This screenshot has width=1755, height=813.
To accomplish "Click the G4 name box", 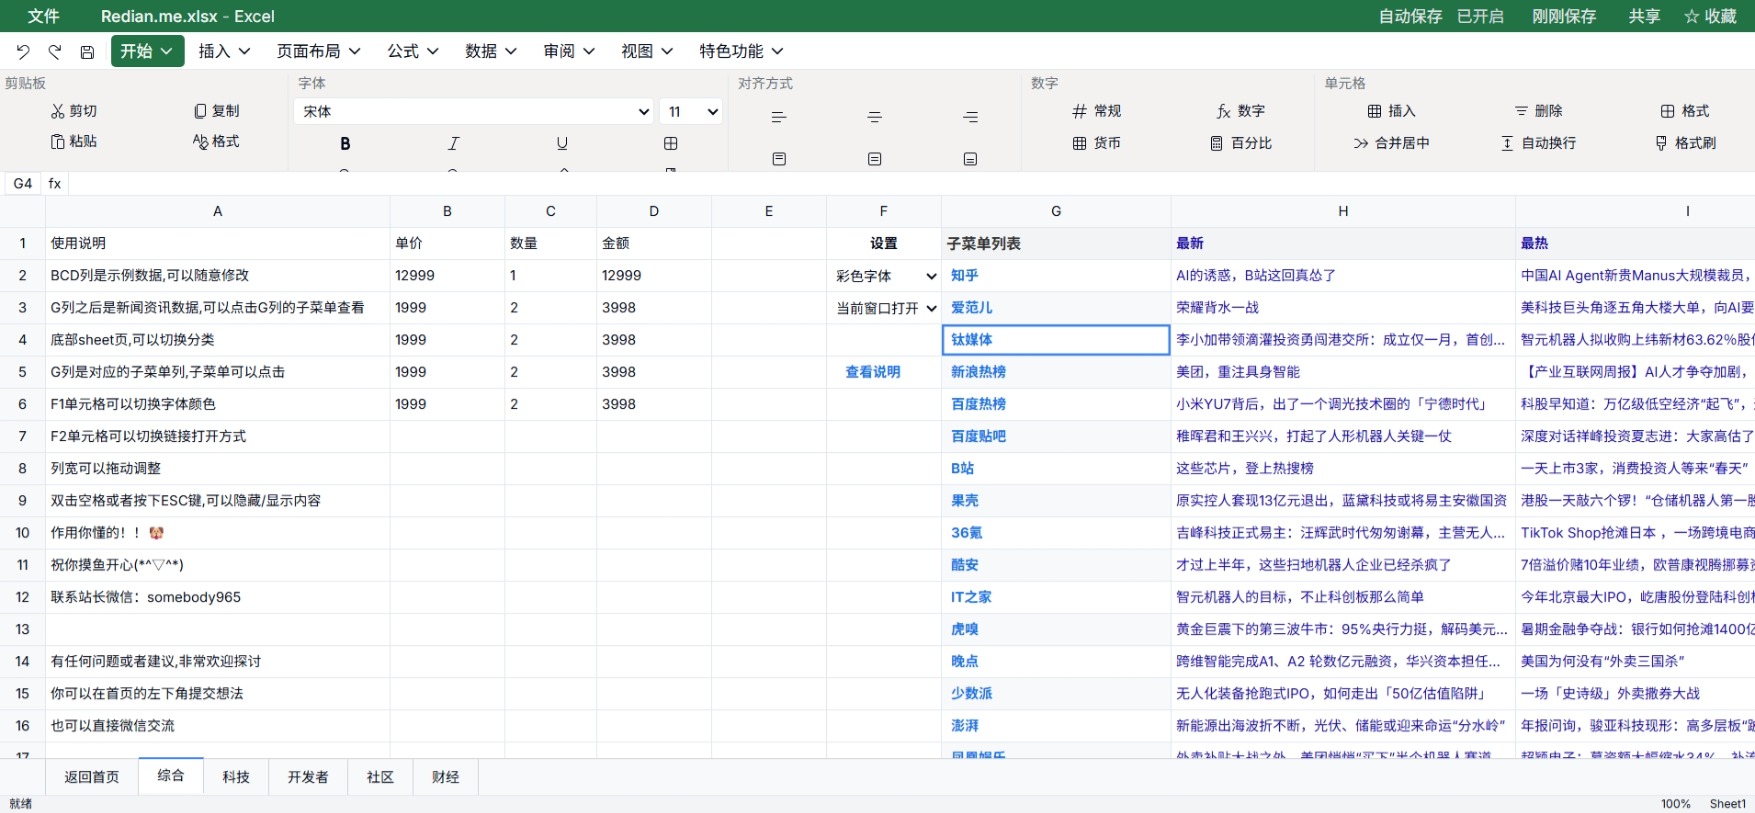I will coord(23,184).
